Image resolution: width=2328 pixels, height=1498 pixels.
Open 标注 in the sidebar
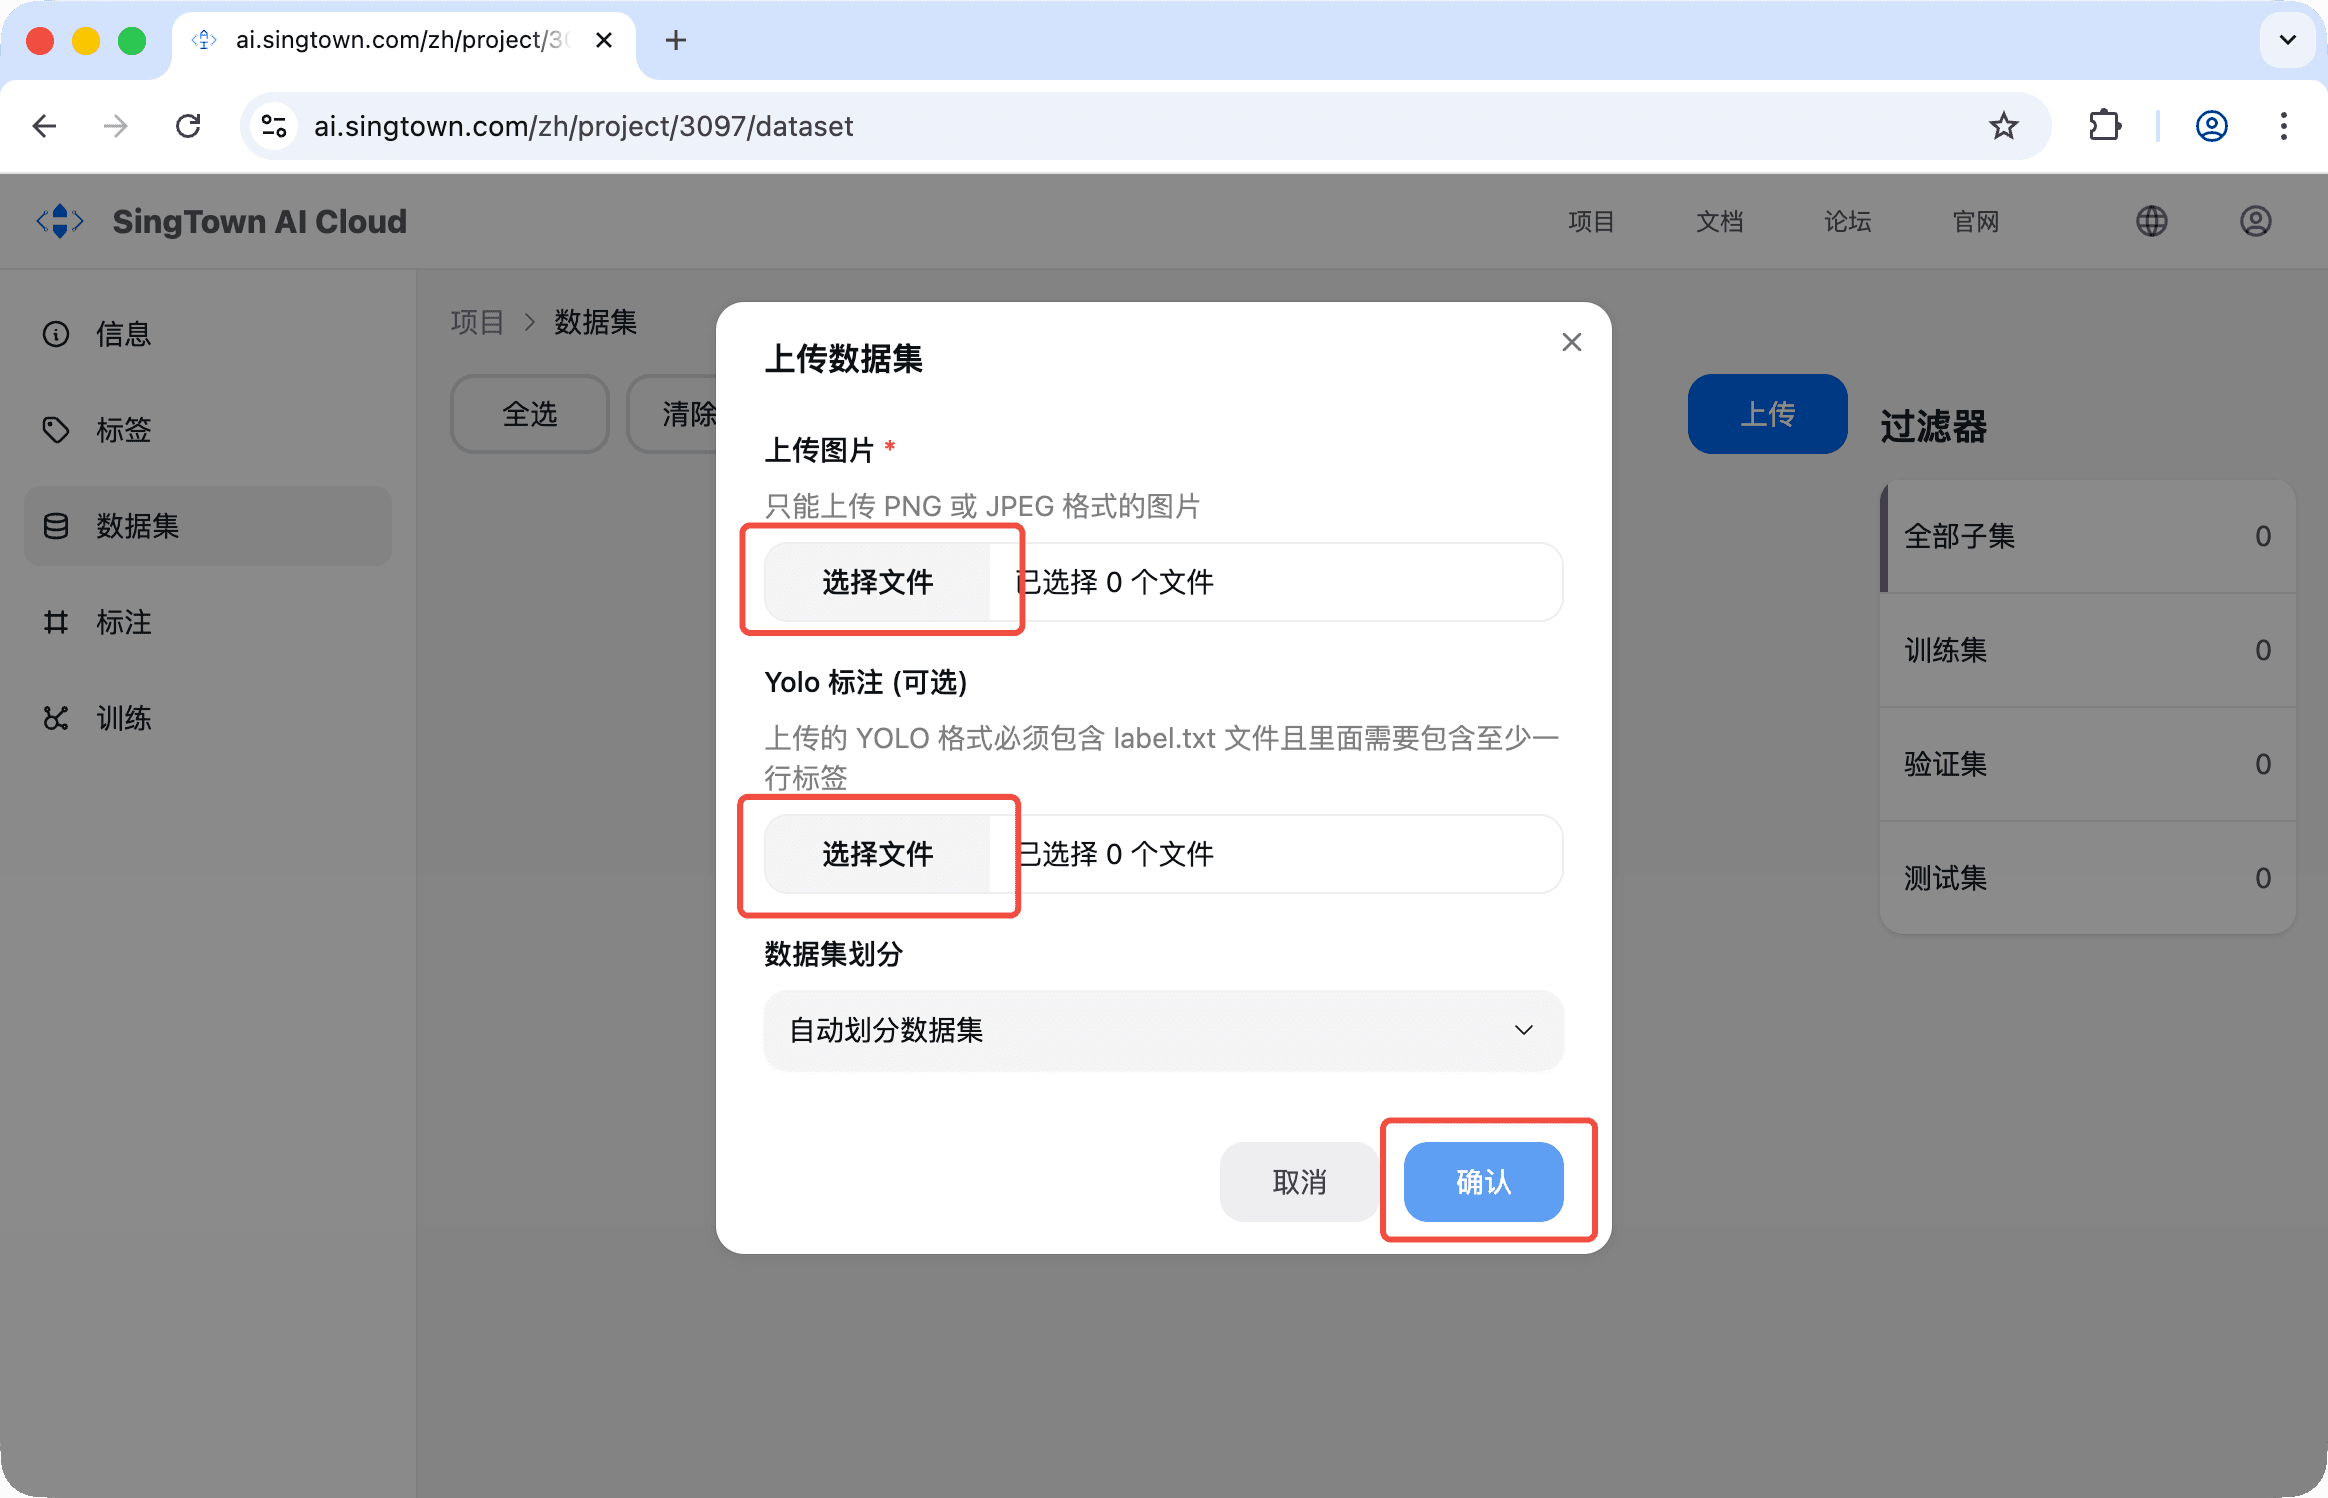coord(123,622)
